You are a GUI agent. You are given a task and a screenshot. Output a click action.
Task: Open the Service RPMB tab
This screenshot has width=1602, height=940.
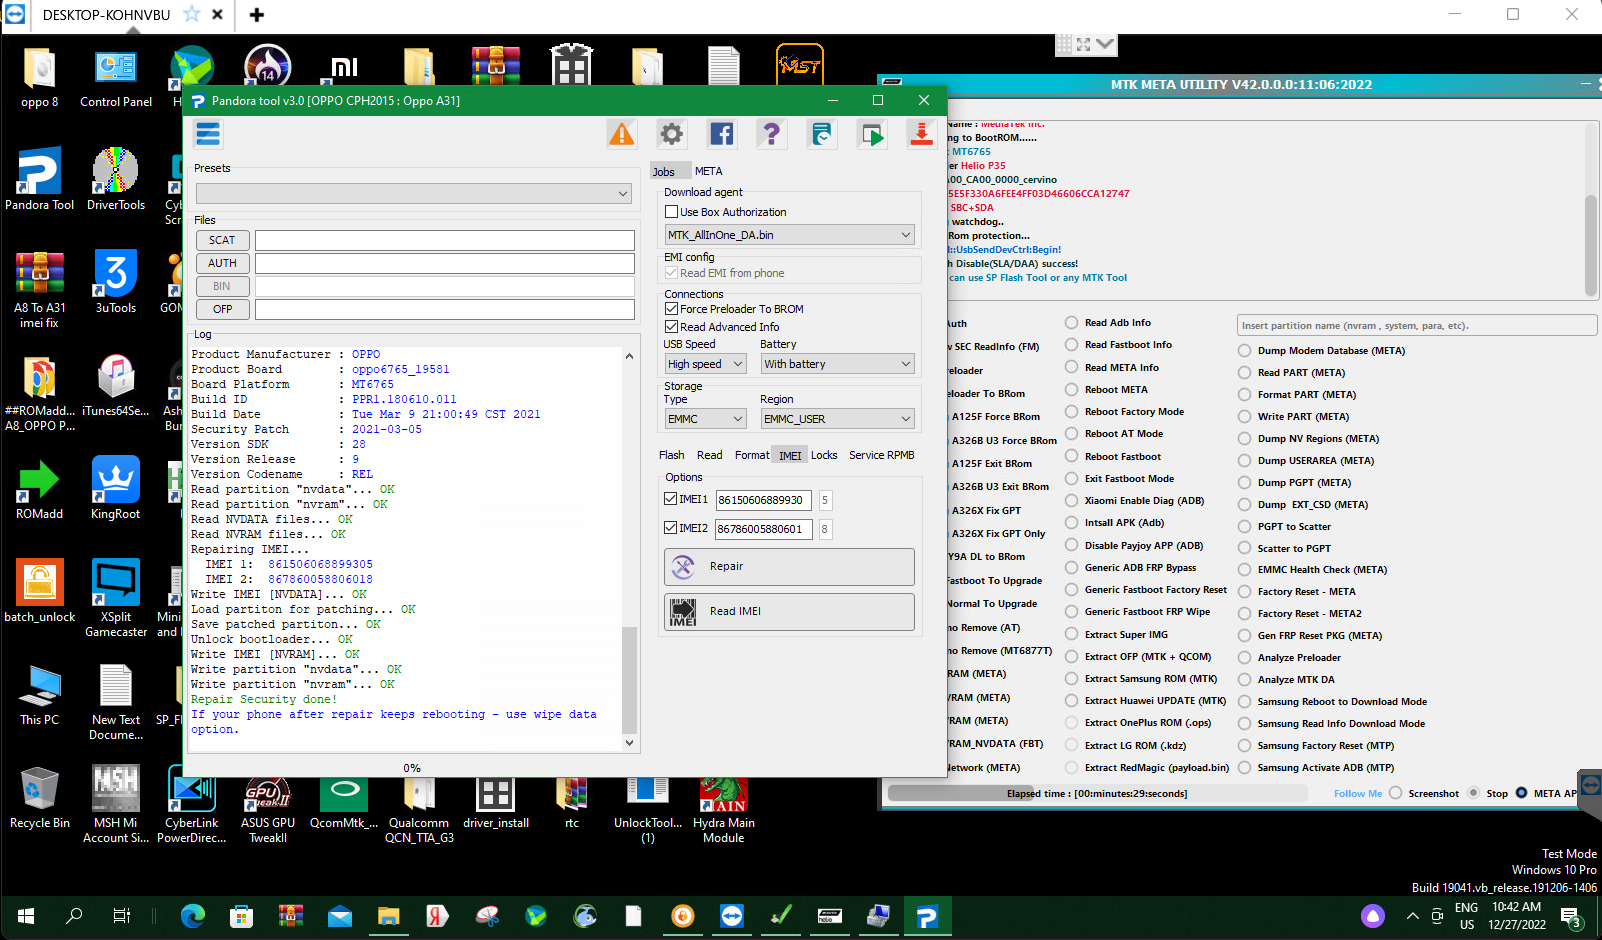pos(882,455)
